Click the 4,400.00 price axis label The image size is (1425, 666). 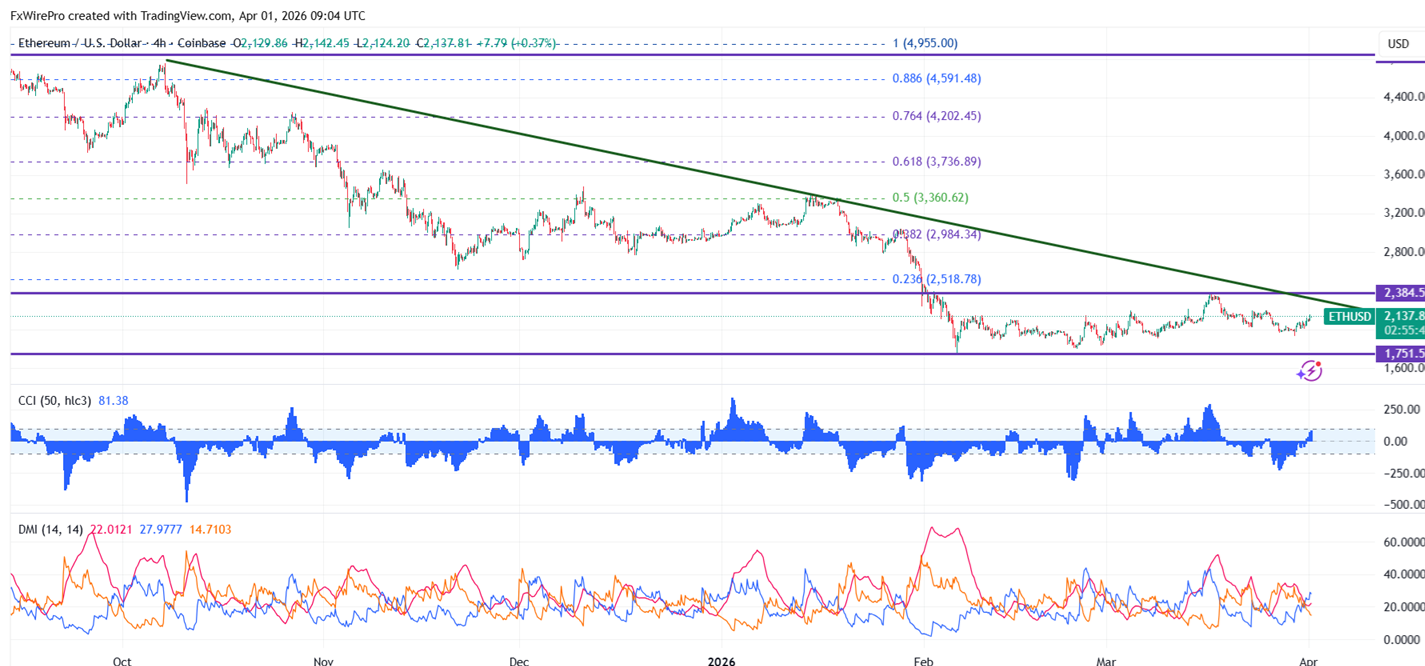coord(1402,97)
